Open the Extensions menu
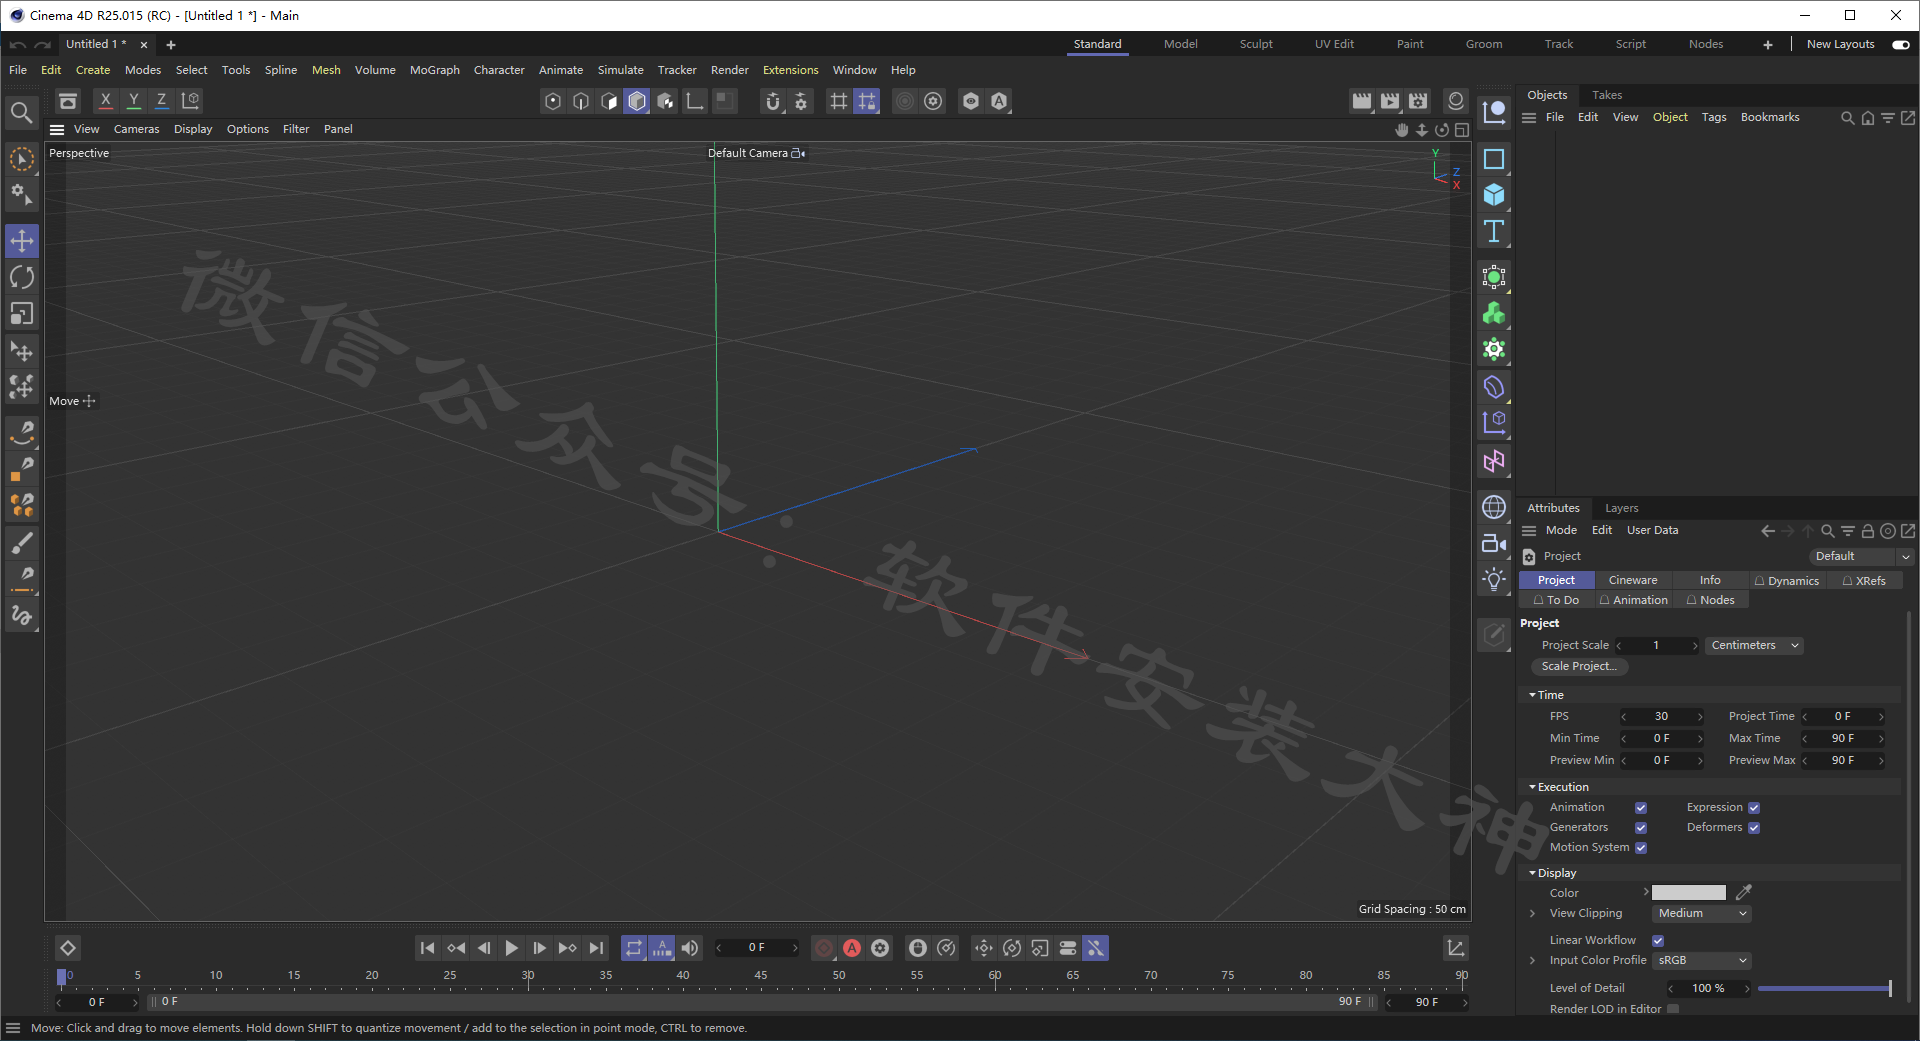Image resolution: width=1920 pixels, height=1041 pixels. point(790,70)
